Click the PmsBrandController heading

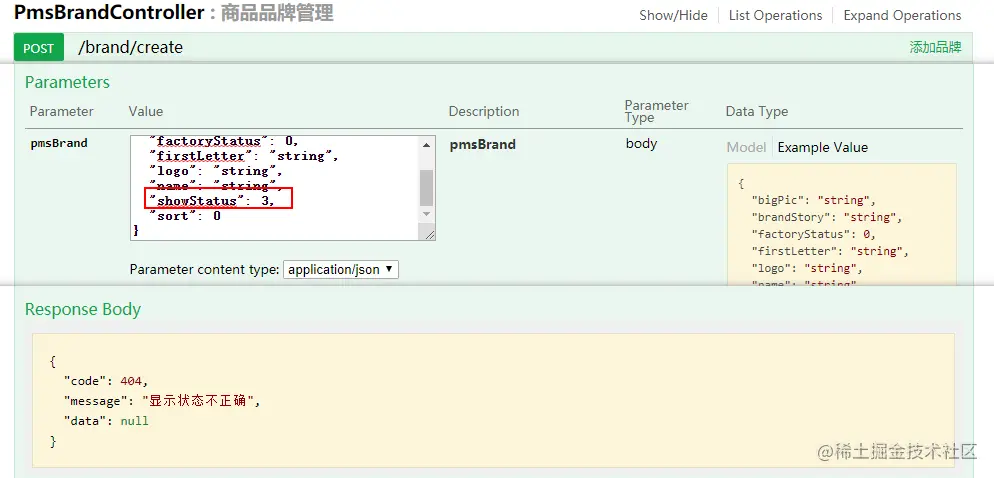[x=109, y=12]
